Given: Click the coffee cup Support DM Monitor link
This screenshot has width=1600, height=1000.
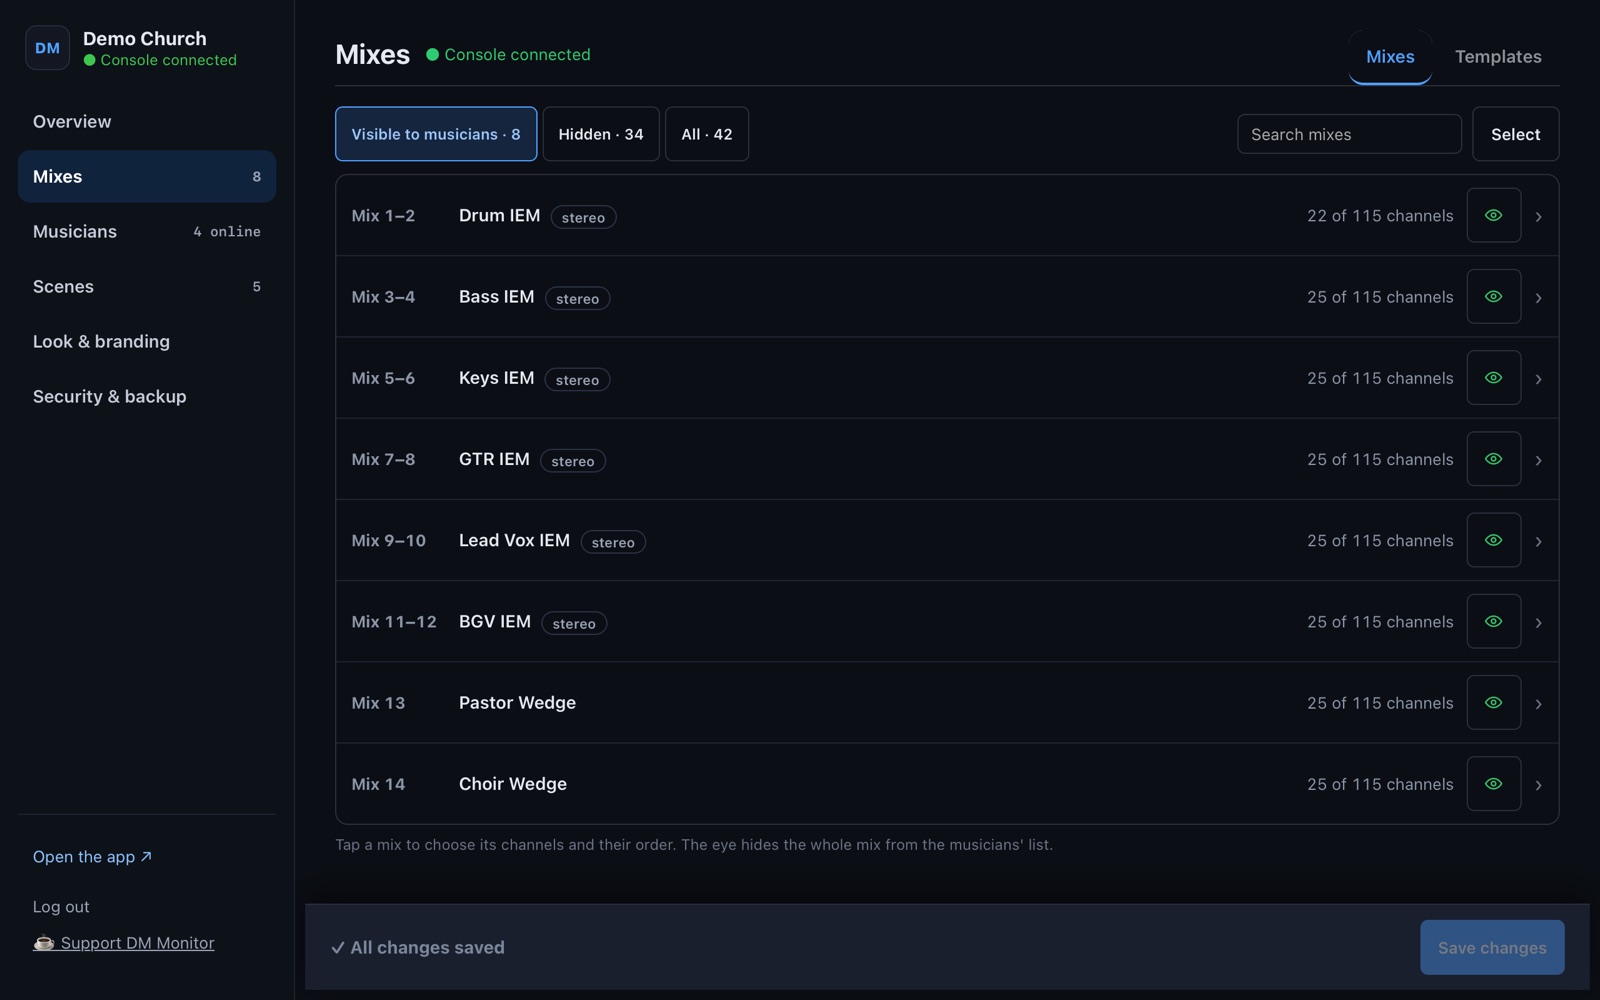Looking at the screenshot, I should (124, 942).
